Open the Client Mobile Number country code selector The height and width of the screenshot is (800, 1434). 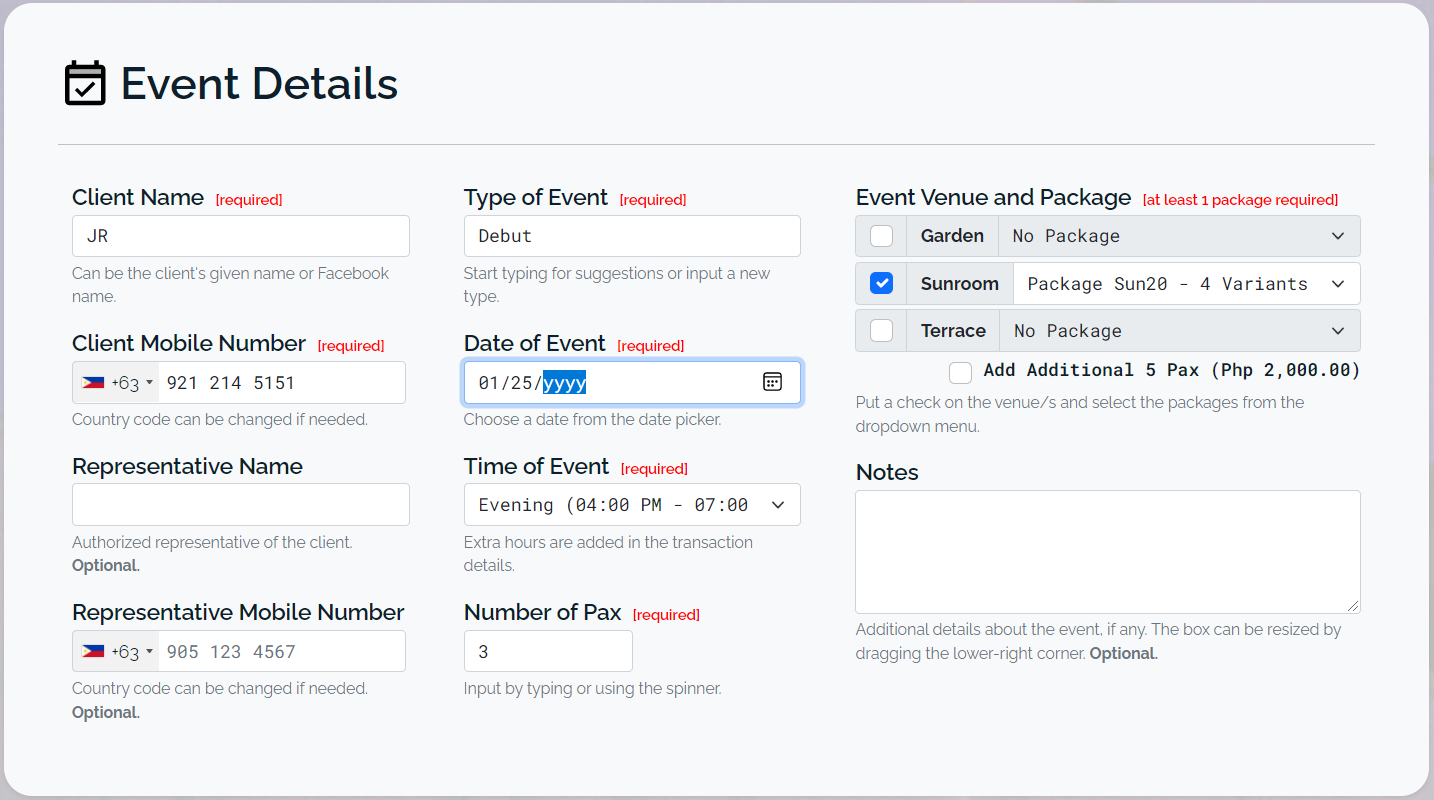[117, 383]
